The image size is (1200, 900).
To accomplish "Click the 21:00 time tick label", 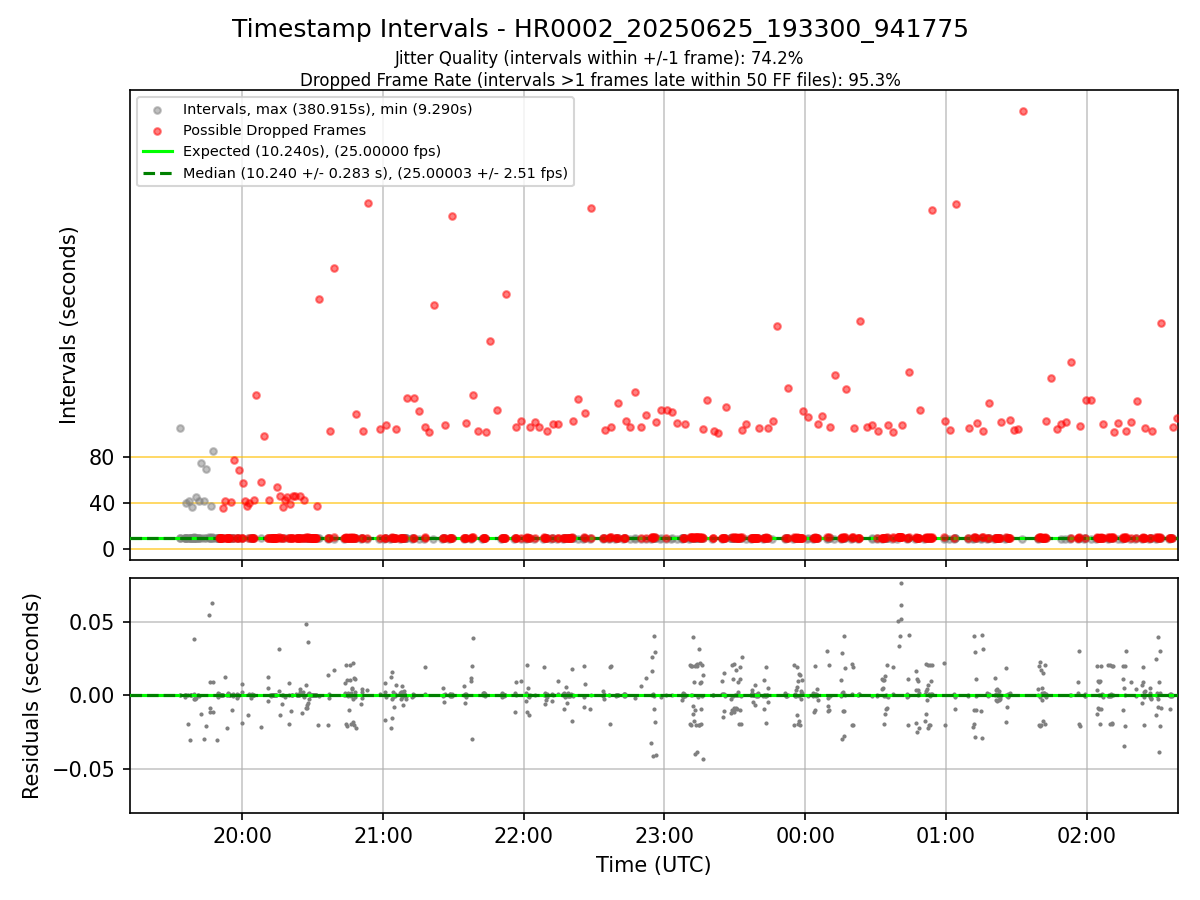I will [x=383, y=834].
